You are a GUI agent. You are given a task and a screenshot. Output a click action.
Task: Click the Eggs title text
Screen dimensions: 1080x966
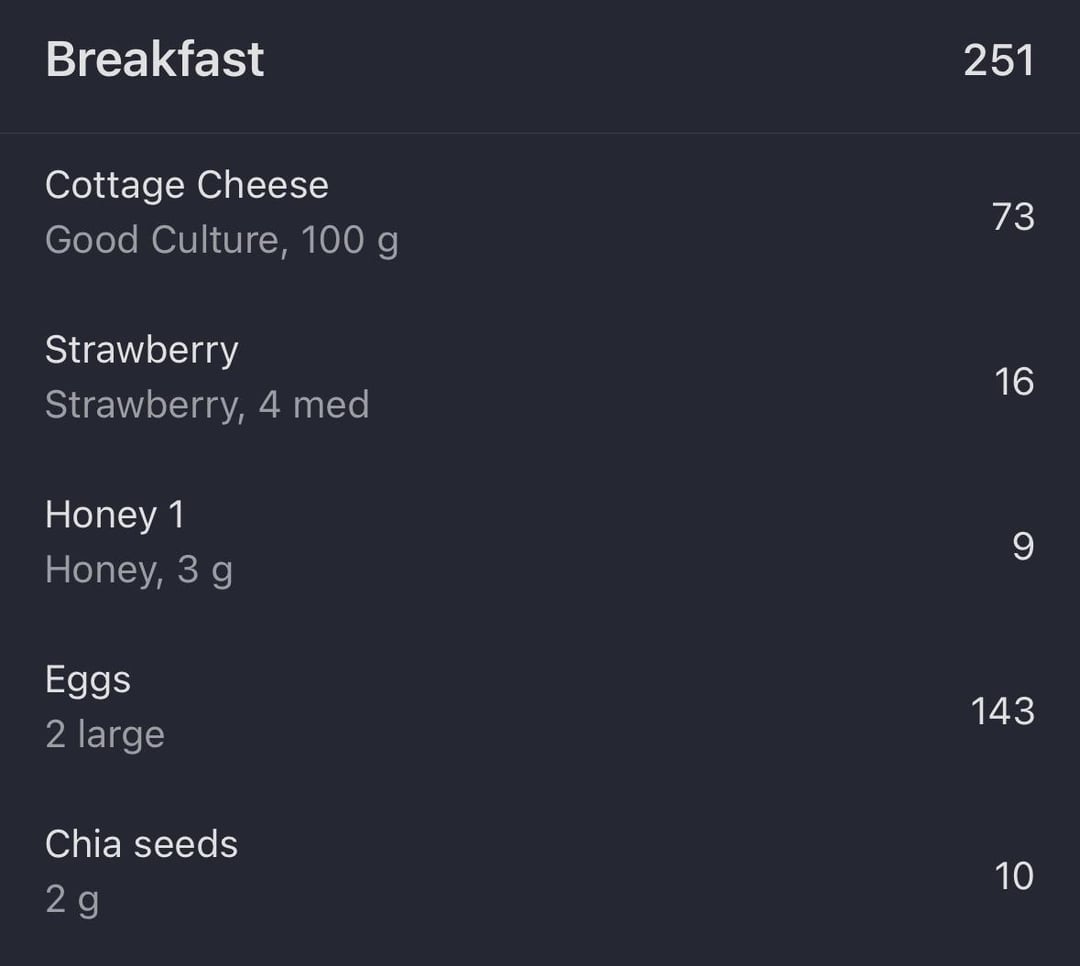88,681
